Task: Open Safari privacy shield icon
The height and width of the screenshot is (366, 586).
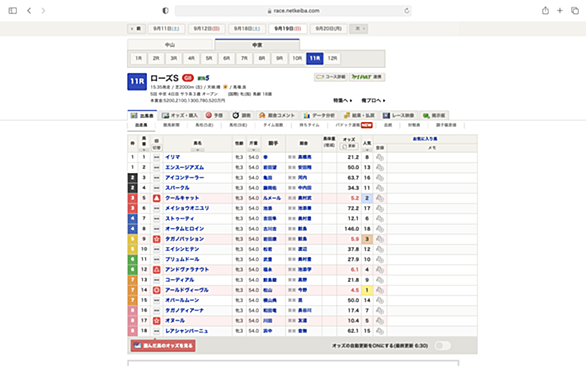Action: 165,11
